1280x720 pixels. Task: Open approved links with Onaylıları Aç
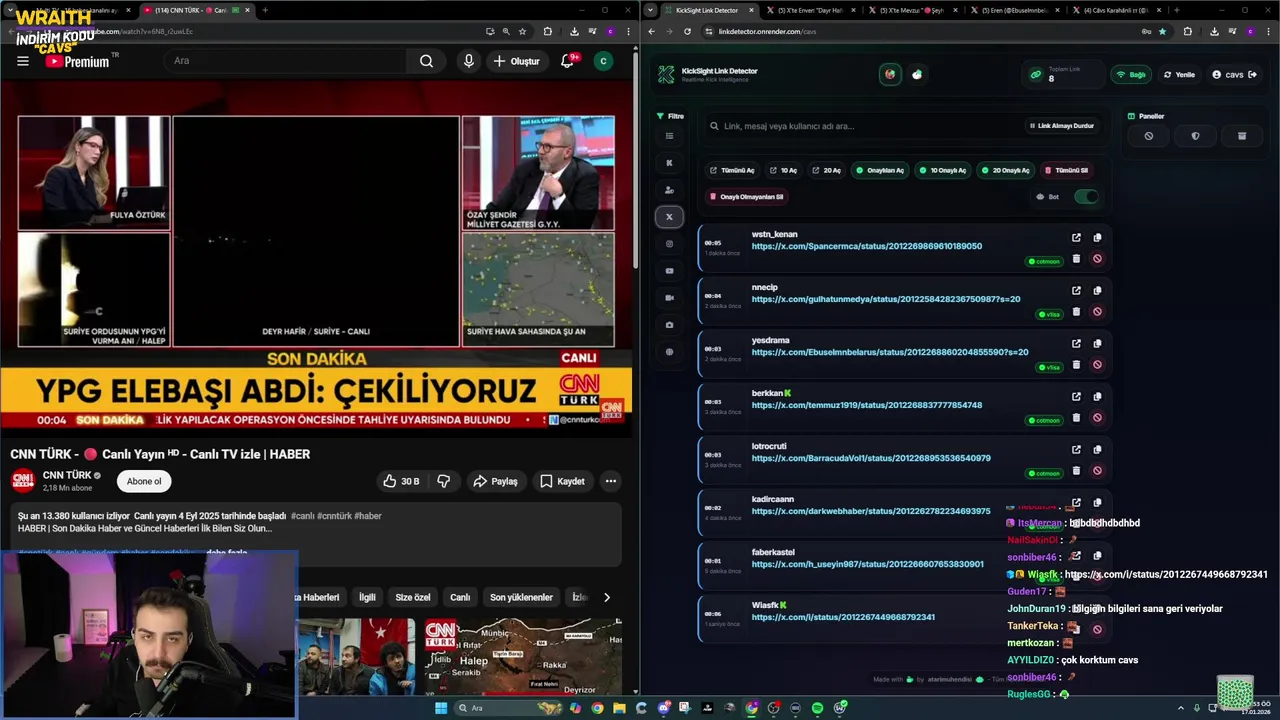(879, 170)
